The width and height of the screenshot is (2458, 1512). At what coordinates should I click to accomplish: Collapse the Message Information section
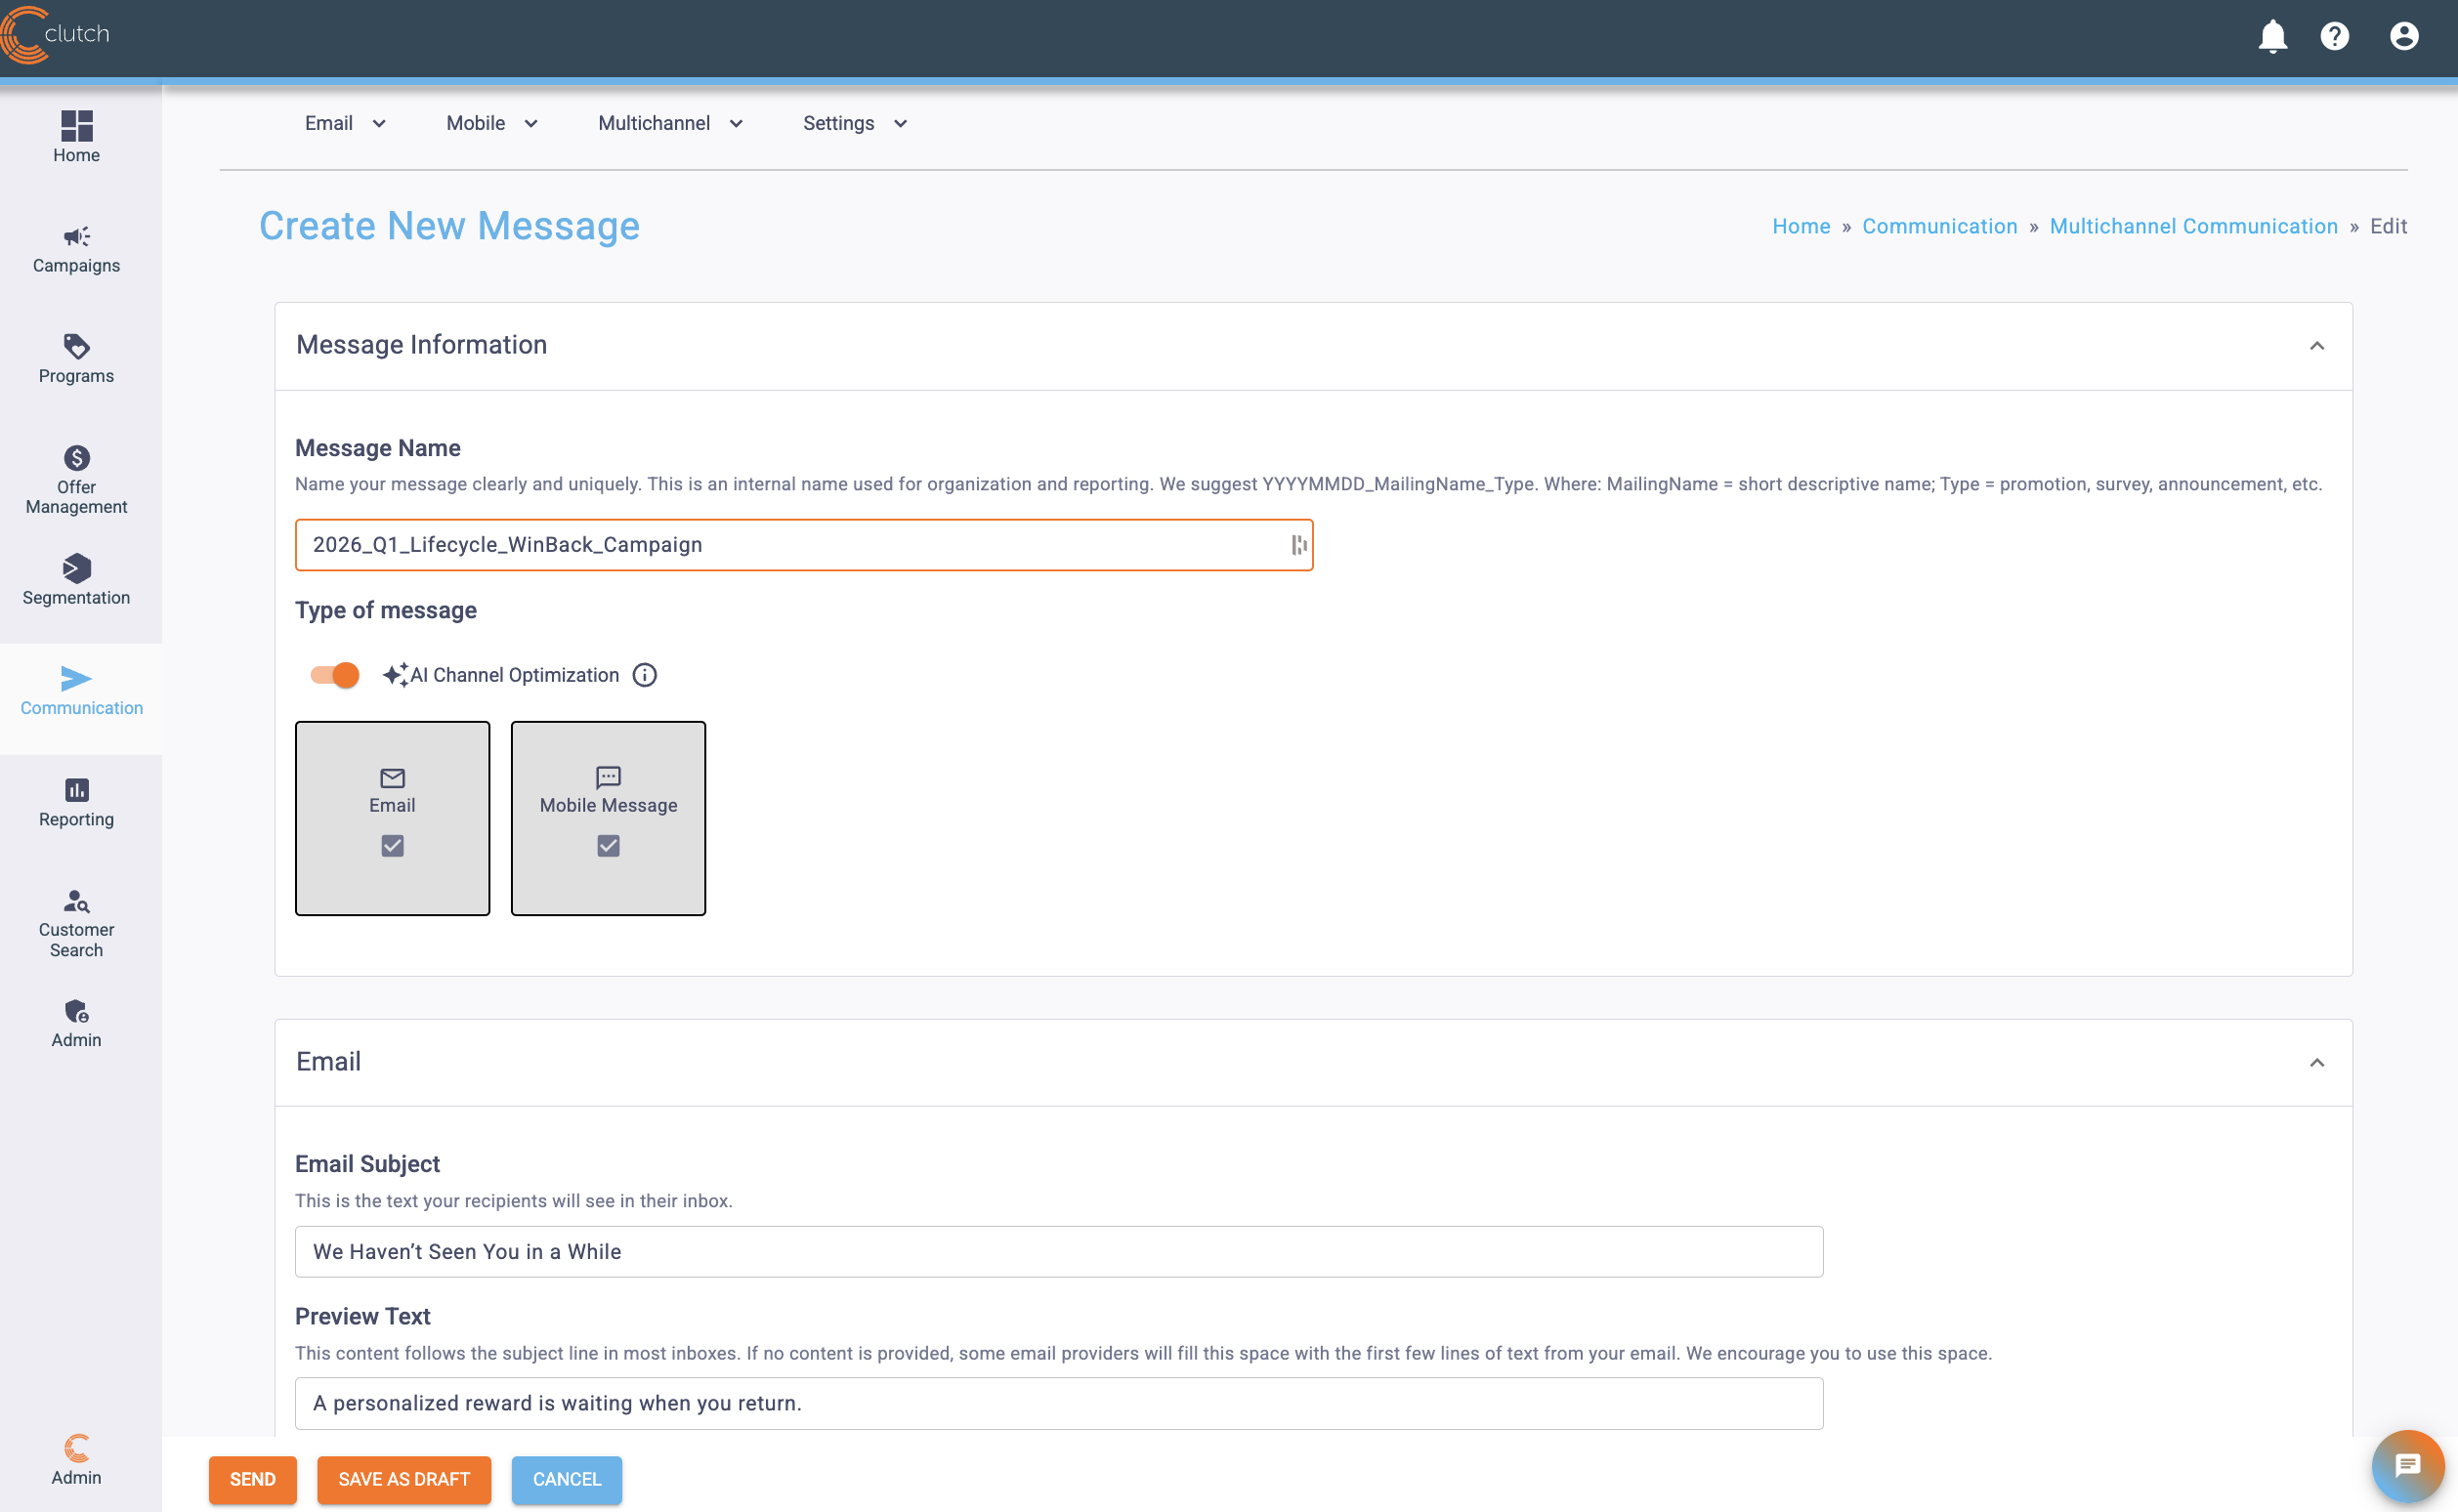(x=2316, y=346)
